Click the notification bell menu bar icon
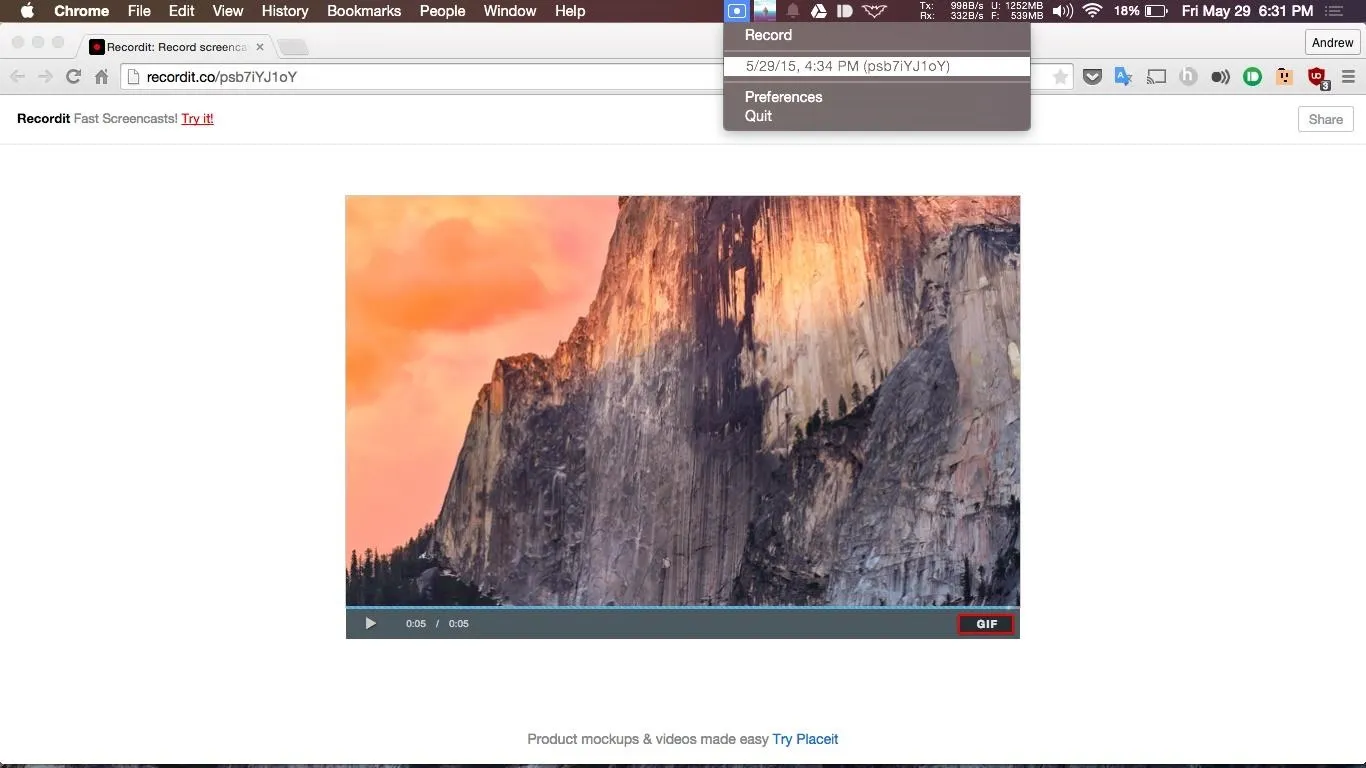Screen dimensions: 1366x768 [x=792, y=11]
